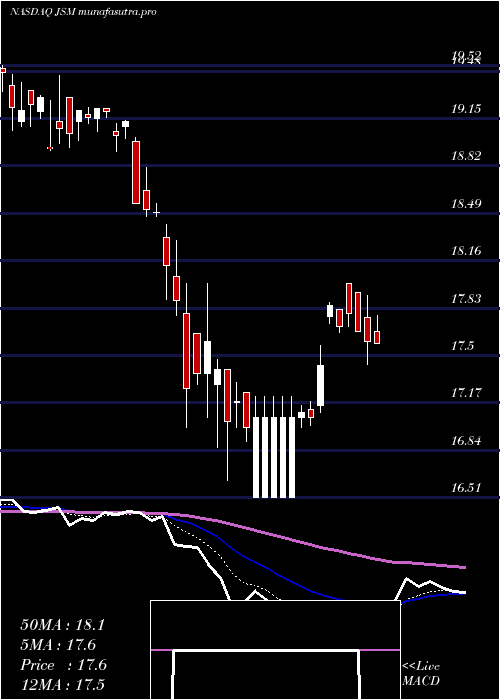Select the 18.49 price axis label
The image size is (500, 700).
tap(467, 204)
